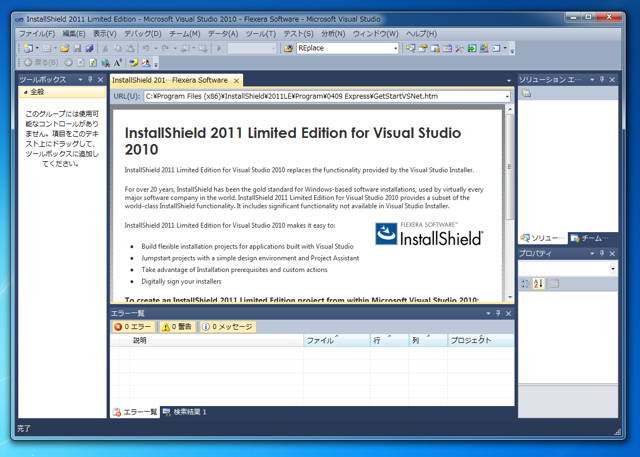Screen dimensions: 640x457
Task: Open the New Project dropdown arrow
Action: coord(37,49)
